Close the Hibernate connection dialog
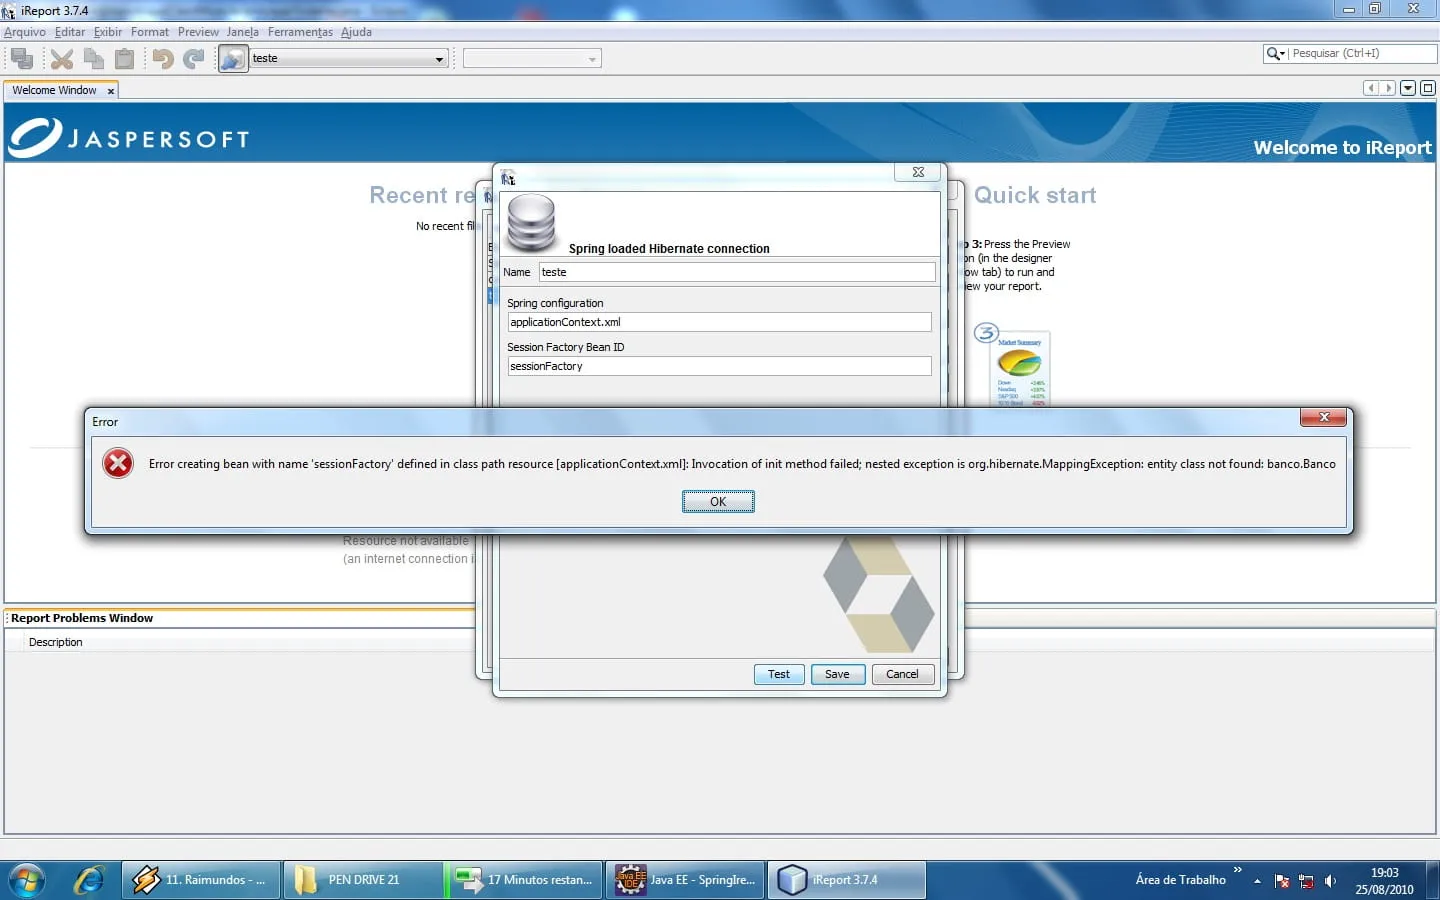The height and width of the screenshot is (900, 1440). click(x=918, y=172)
